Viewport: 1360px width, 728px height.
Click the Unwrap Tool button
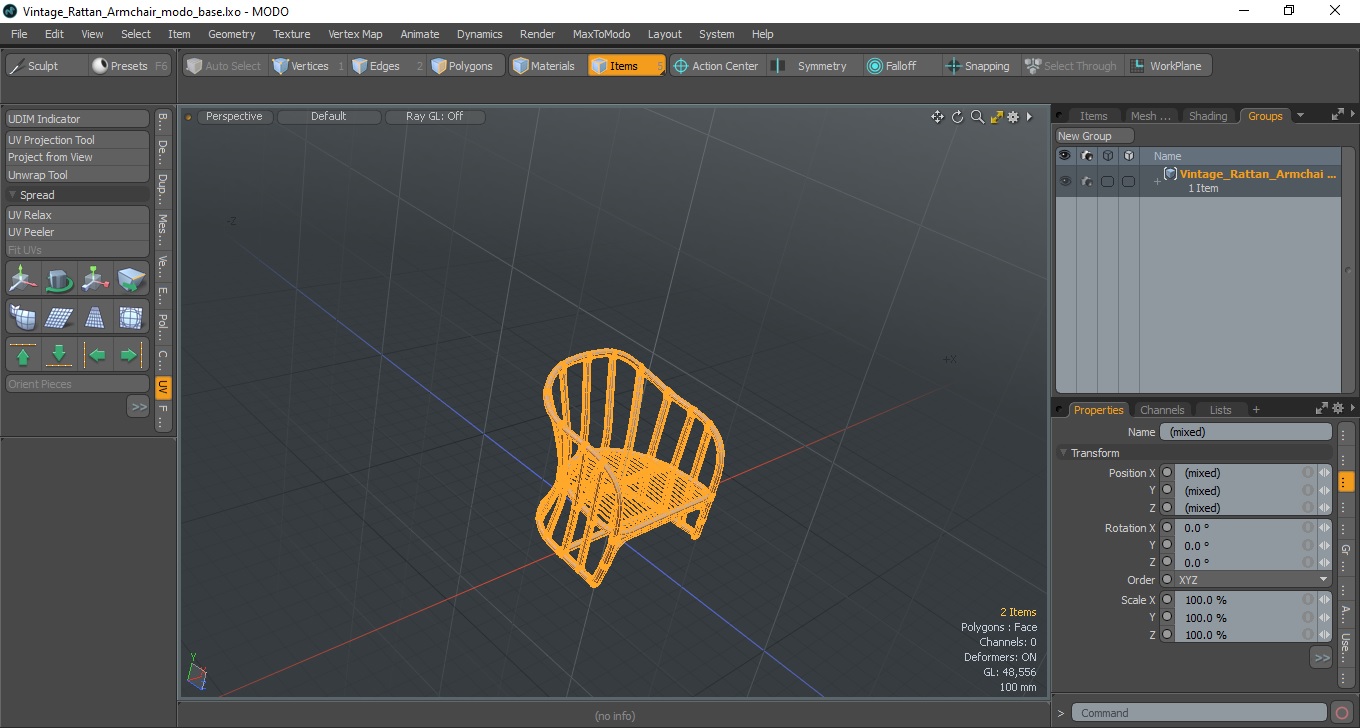click(x=78, y=175)
